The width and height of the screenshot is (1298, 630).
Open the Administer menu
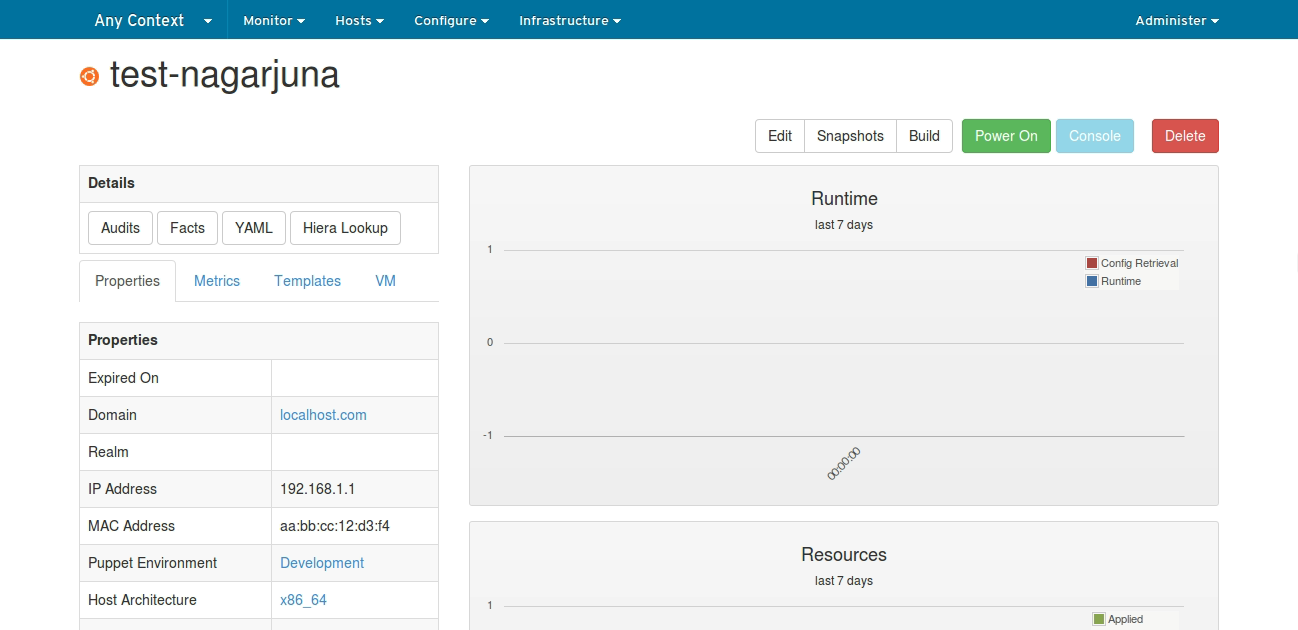1177,20
